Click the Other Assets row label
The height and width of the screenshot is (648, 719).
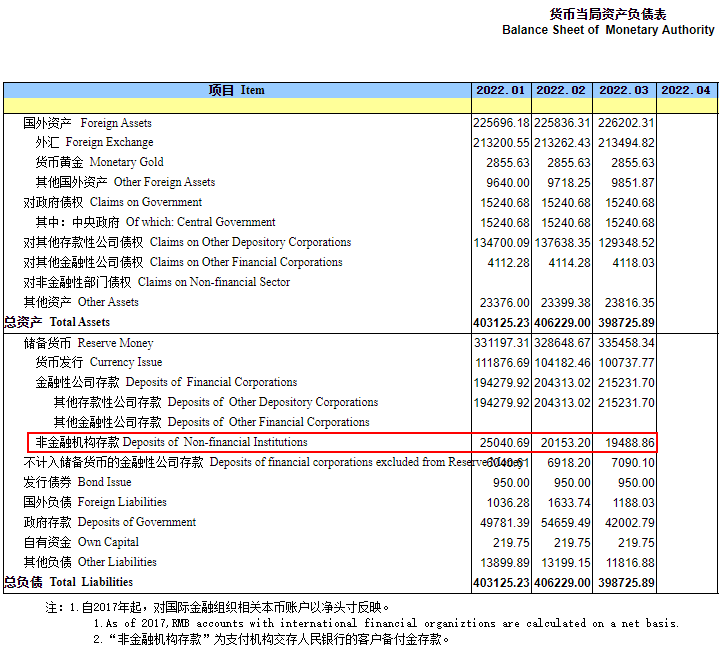[81, 302]
